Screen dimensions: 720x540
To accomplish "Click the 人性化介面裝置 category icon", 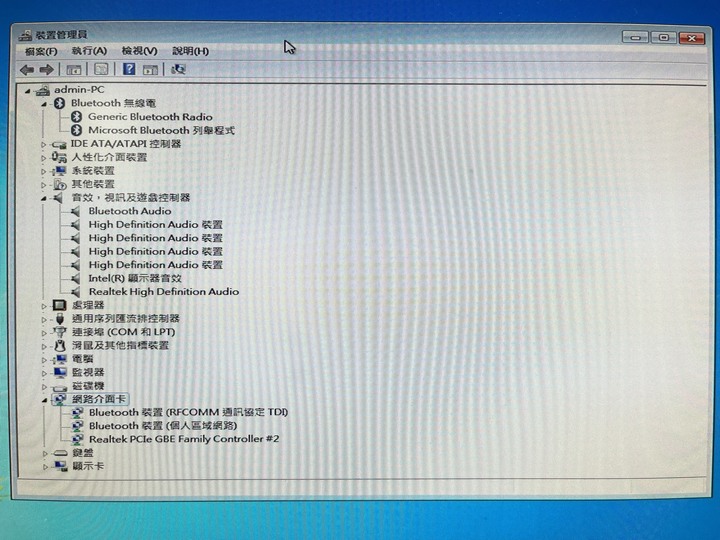I will 59,158.
